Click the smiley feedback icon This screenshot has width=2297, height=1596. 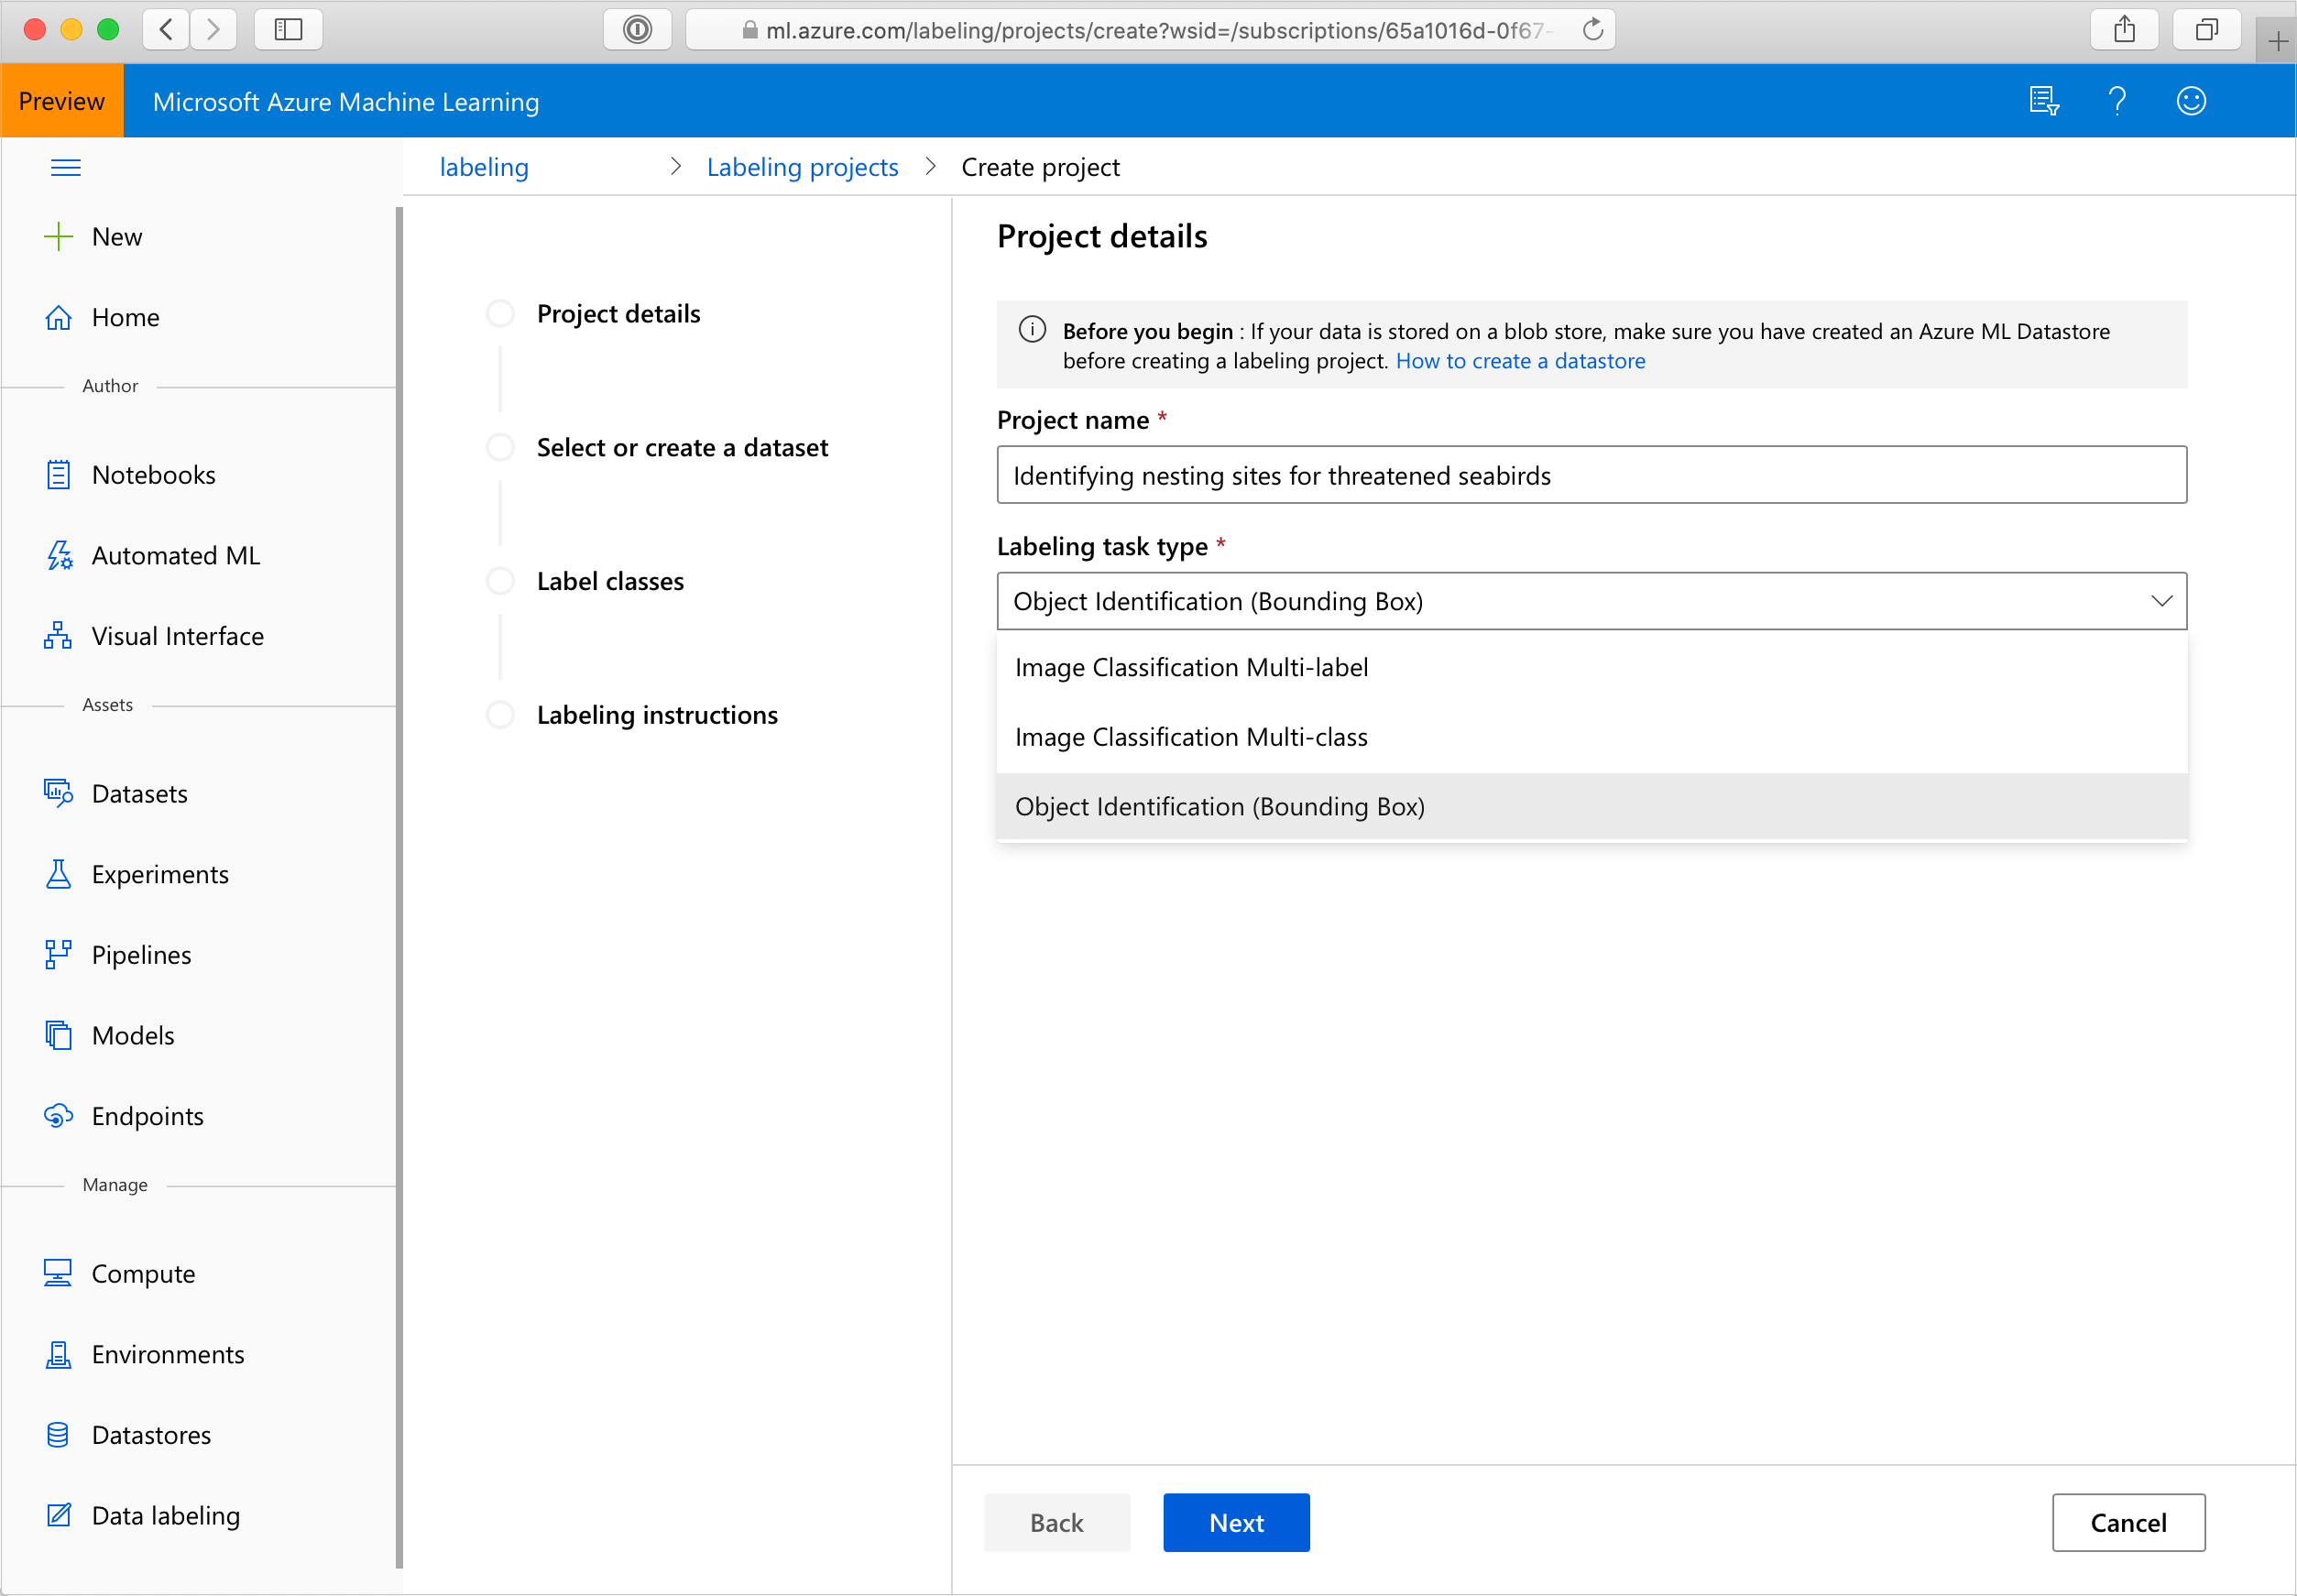2190,101
